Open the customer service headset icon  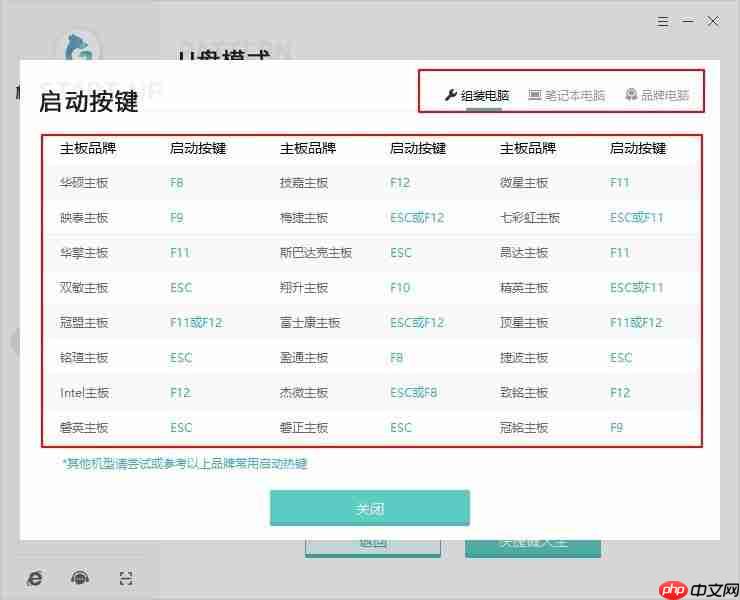80,577
